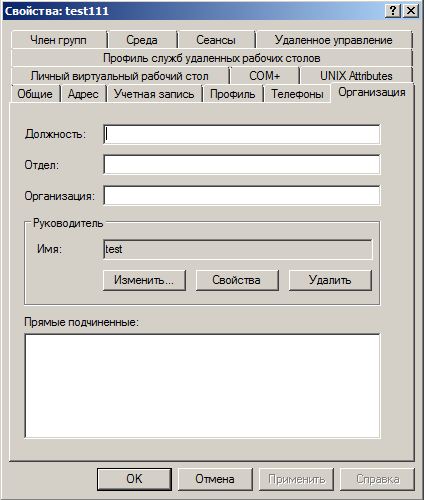Switch to the Телефоны tab
Screen dimensions: 426x500
click(297, 94)
